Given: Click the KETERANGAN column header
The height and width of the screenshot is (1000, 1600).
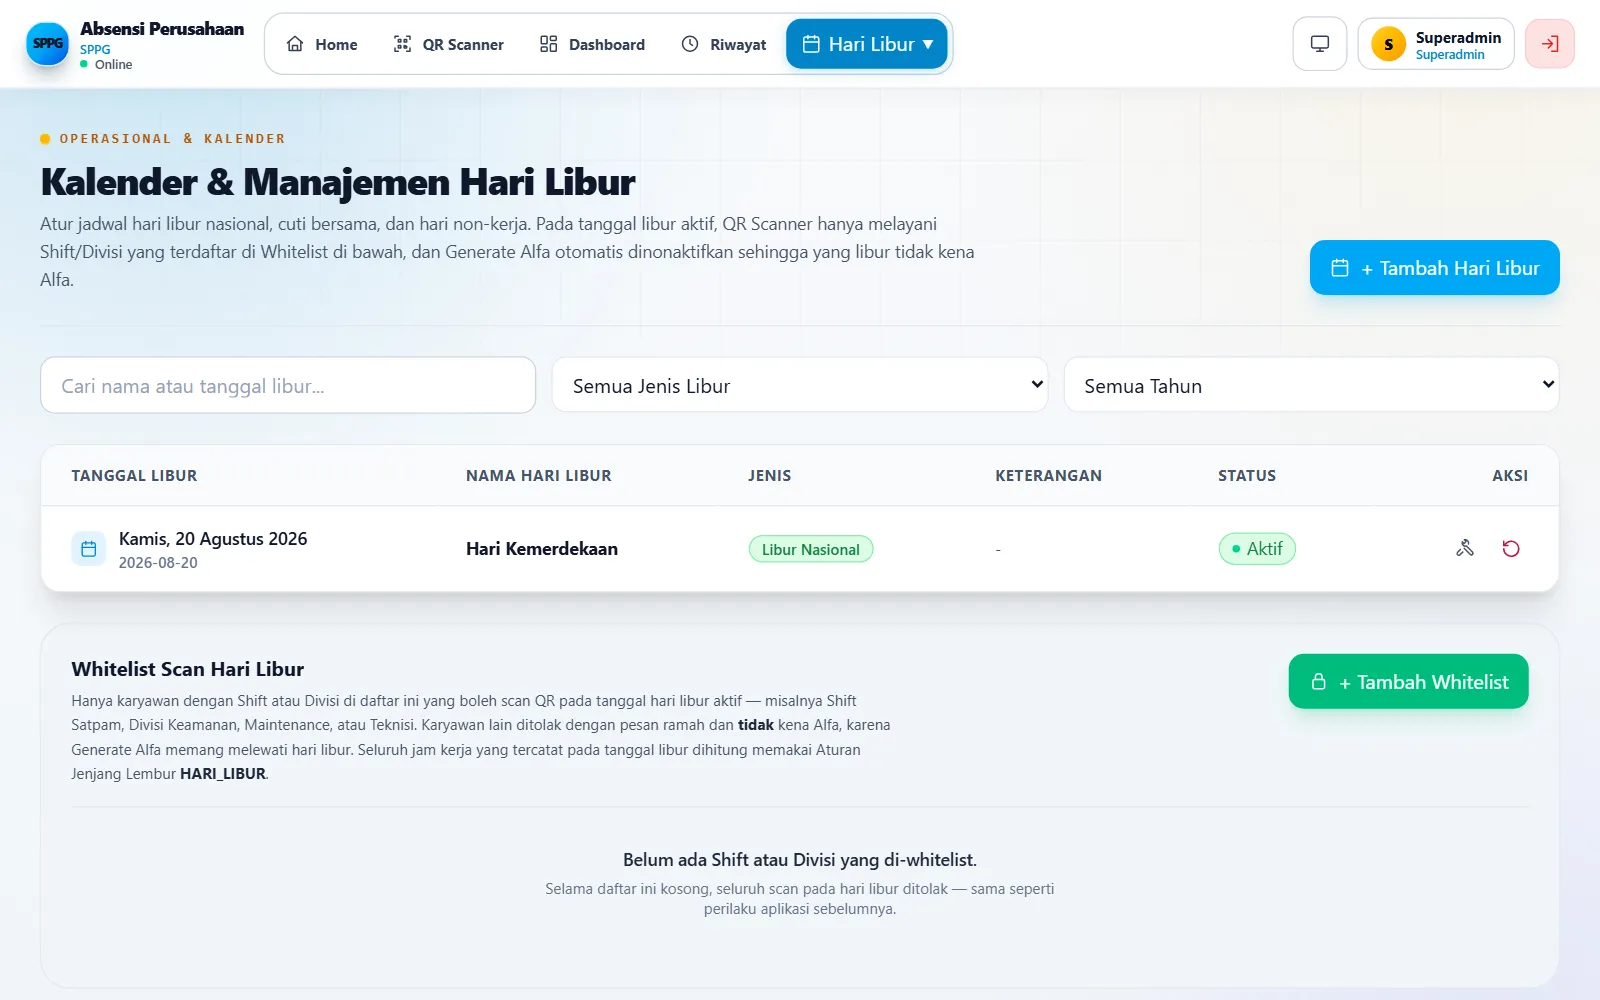Looking at the screenshot, I should [1048, 476].
